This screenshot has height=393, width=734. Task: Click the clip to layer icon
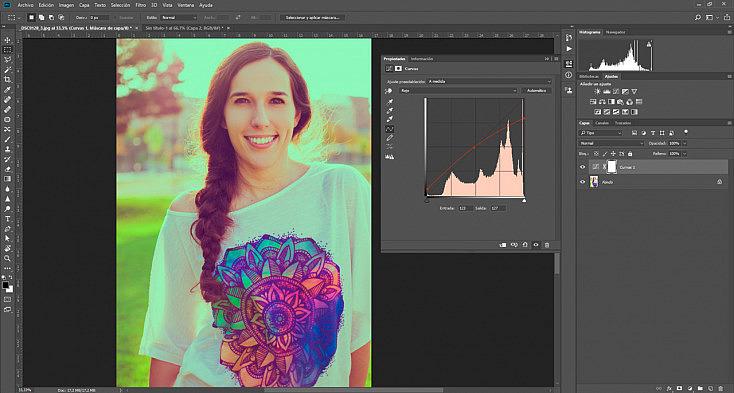point(503,245)
